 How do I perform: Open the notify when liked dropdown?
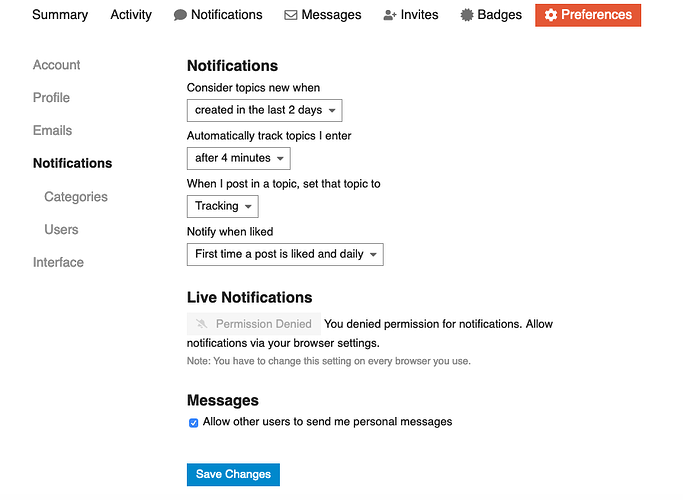tap(285, 254)
